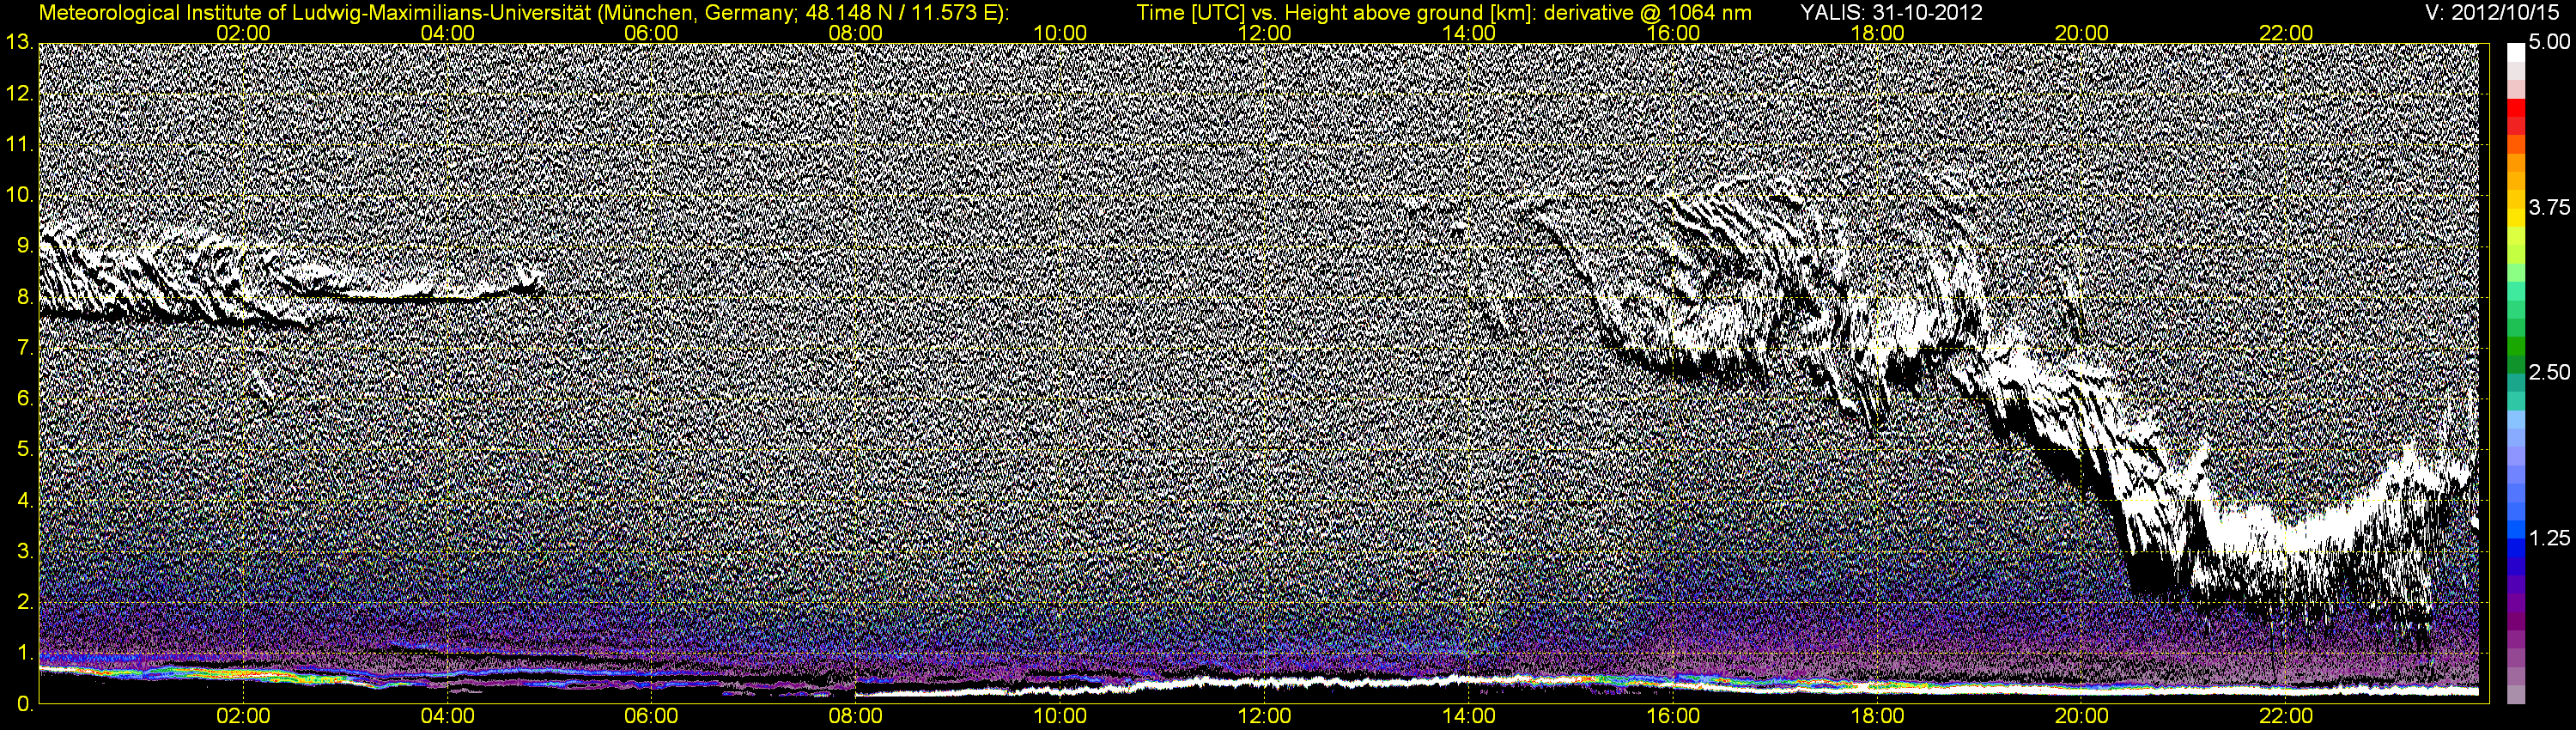2576x730 pixels.
Task: Click the 20:00 label on the upper time axis
Action: 2082,33
